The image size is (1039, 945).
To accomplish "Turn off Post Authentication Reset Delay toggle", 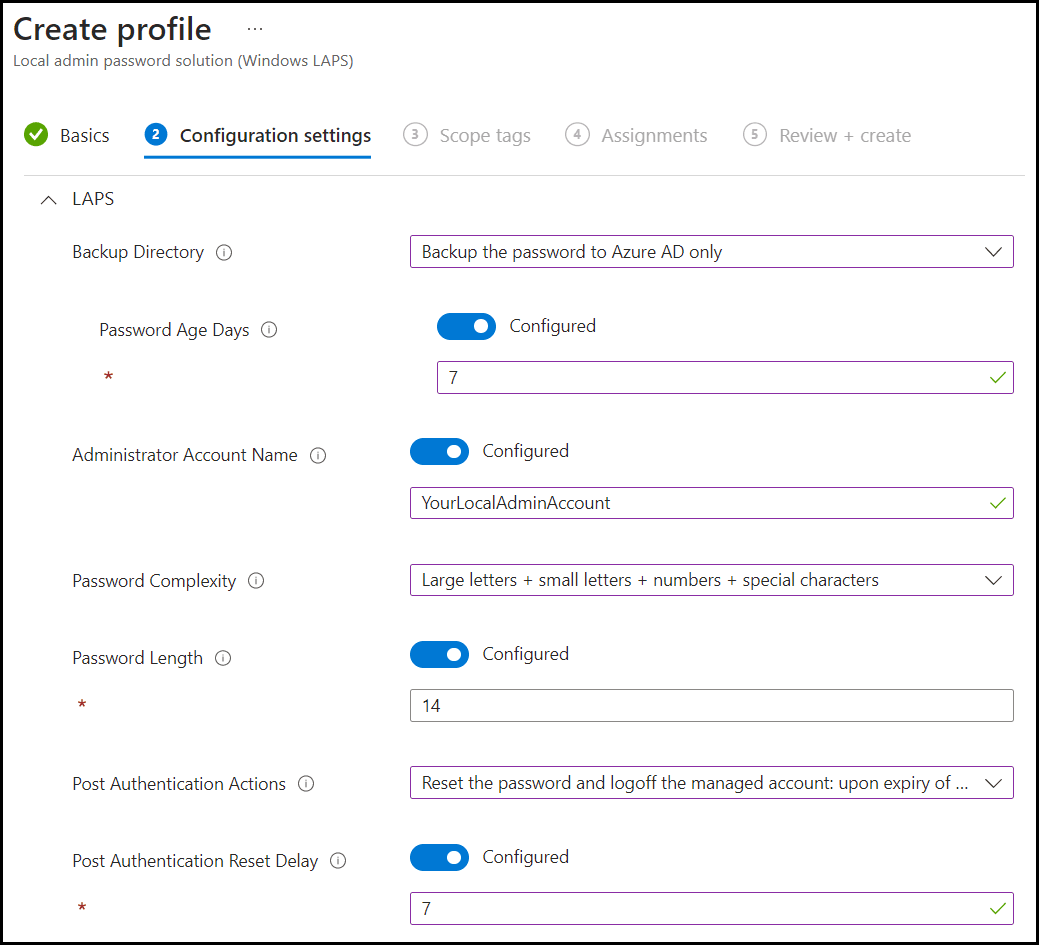I will click(439, 858).
